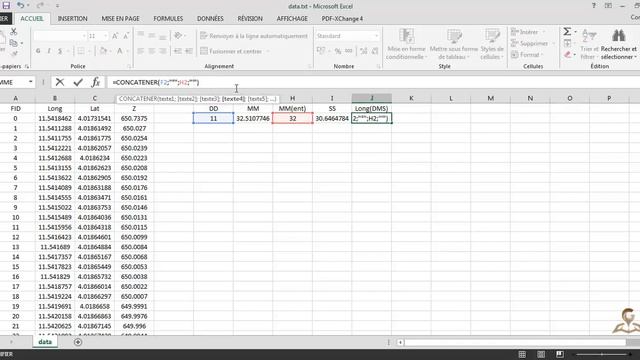Copy selection with the copy icon
Screen dimensions: 640x360
[x=13, y=43]
